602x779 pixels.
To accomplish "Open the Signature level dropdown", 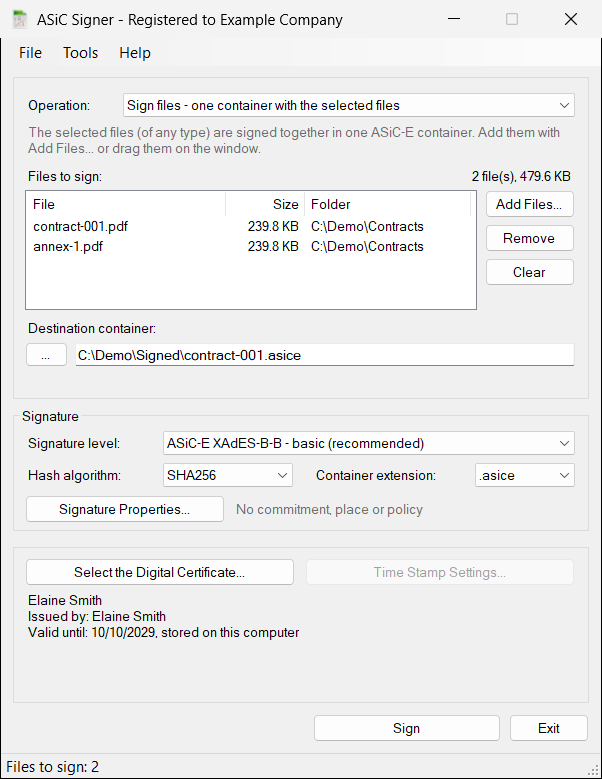I will pos(369,443).
